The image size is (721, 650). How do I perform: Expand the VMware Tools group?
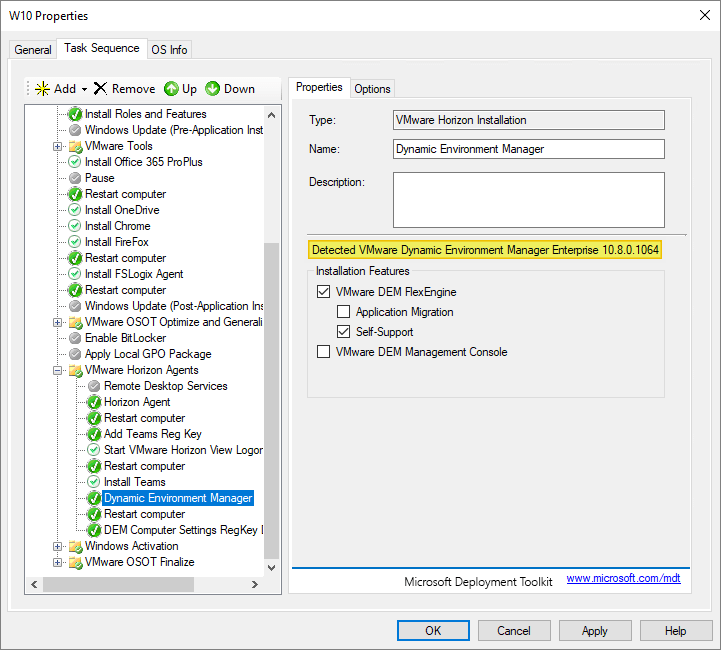(x=58, y=147)
